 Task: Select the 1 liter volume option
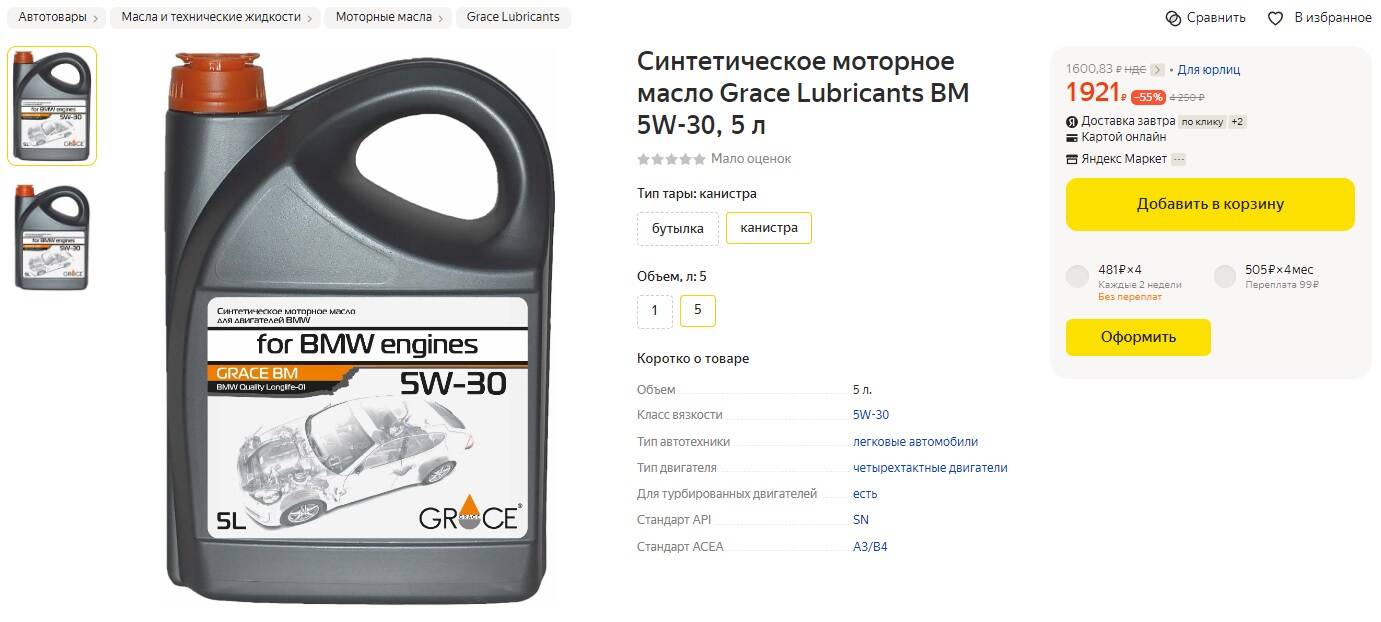[655, 311]
